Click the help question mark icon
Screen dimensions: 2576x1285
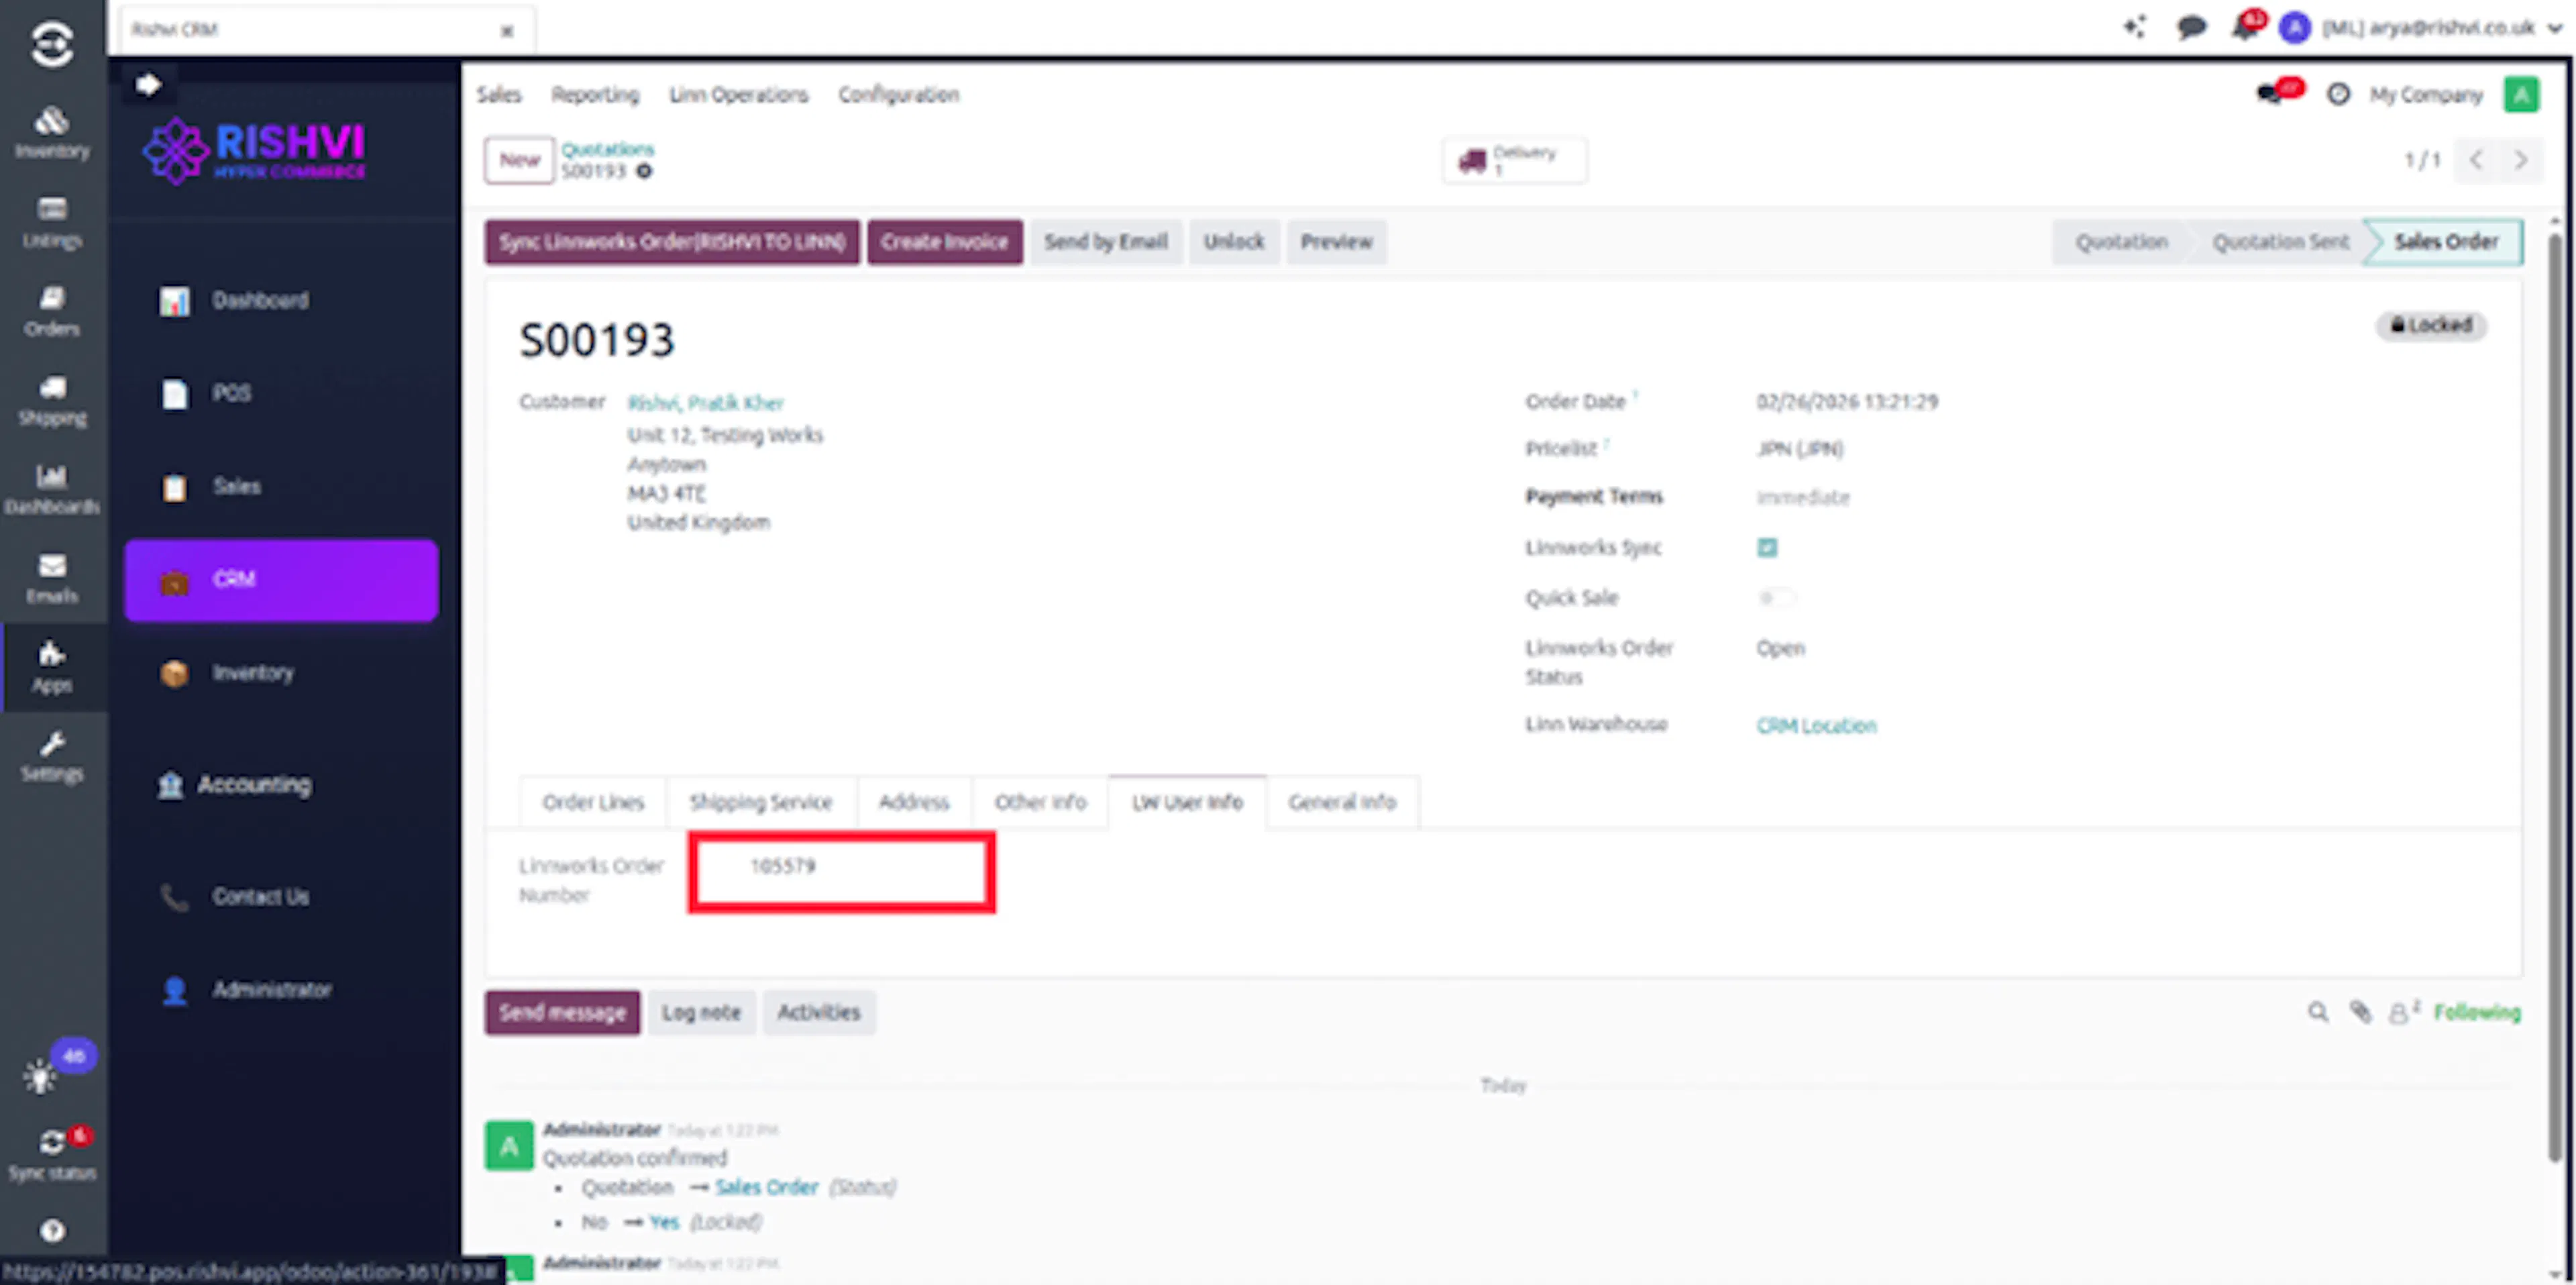click(52, 1230)
